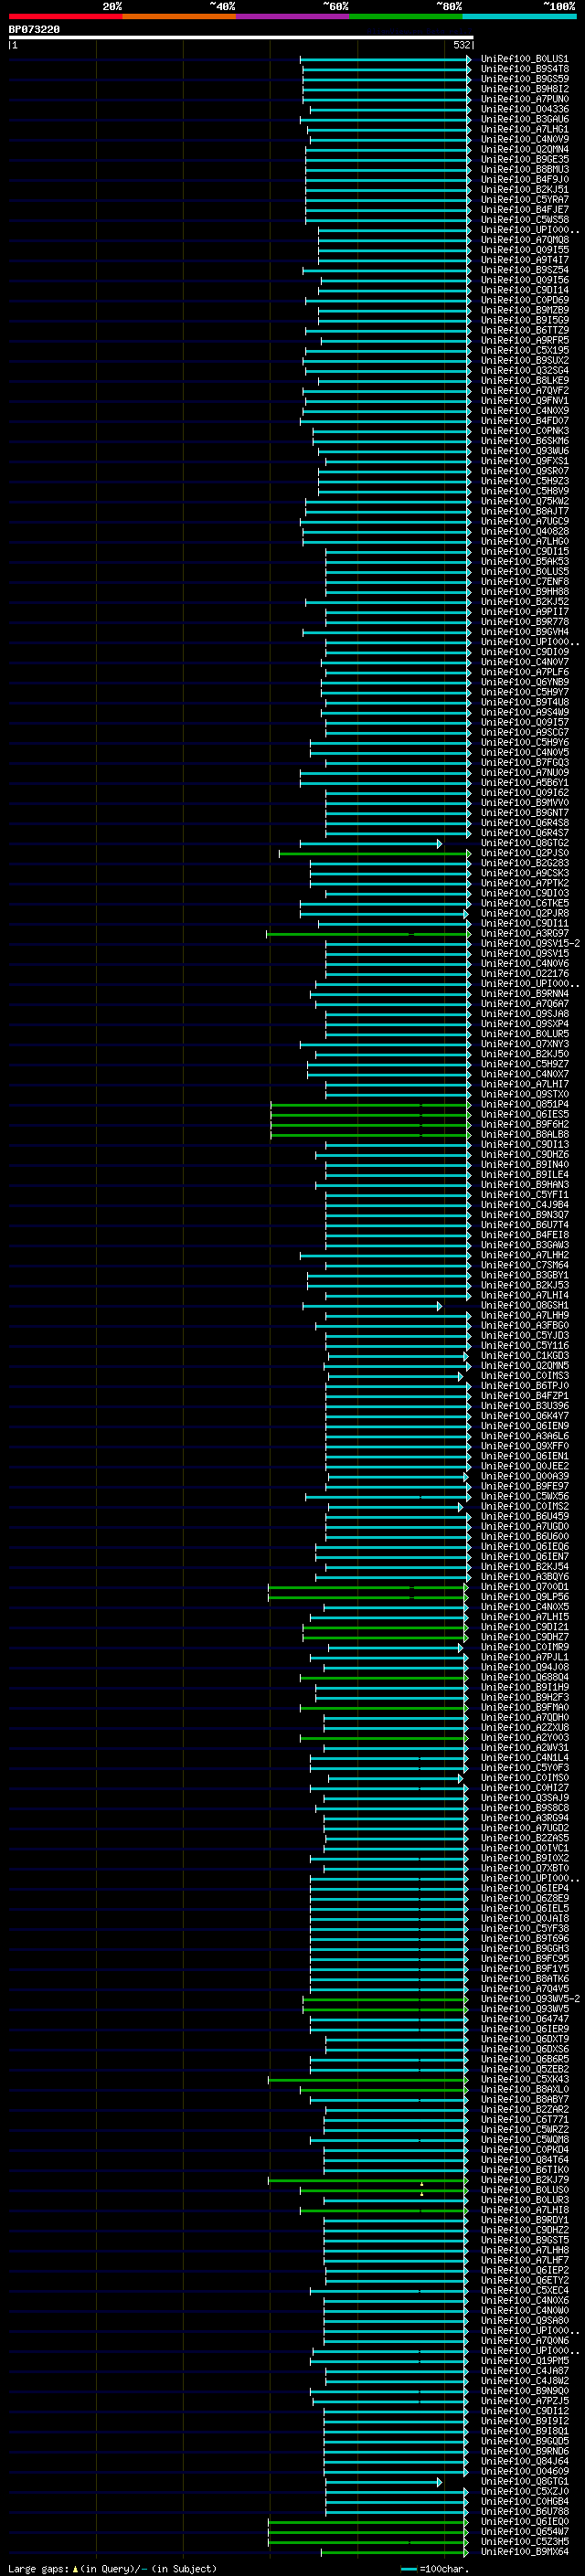Select hit UniRef100_Q8GTG2
585x2576 pixels.
coord(524,843)
